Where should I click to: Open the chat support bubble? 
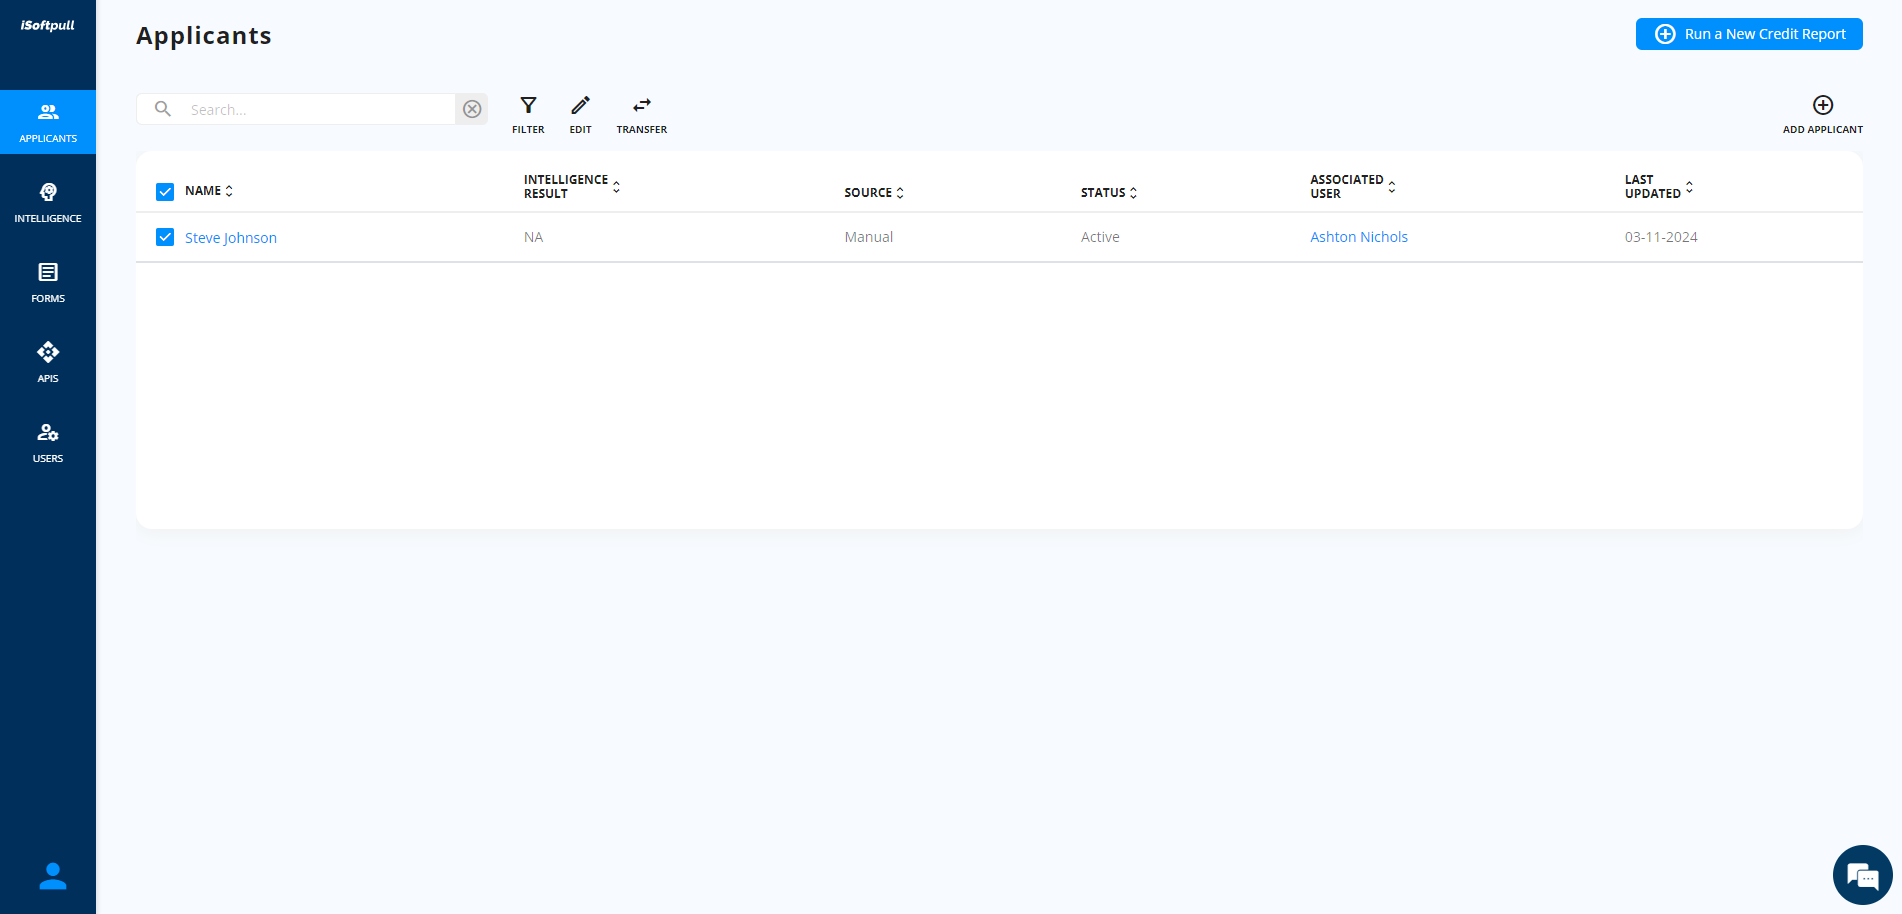(x=1862, y=875)
